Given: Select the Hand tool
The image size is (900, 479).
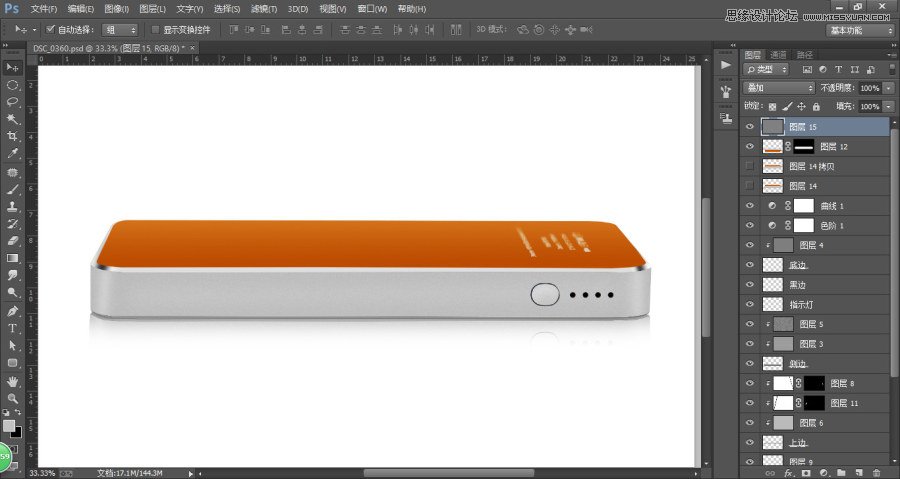Looking at the screenshot, I should (x=12, y=381).
